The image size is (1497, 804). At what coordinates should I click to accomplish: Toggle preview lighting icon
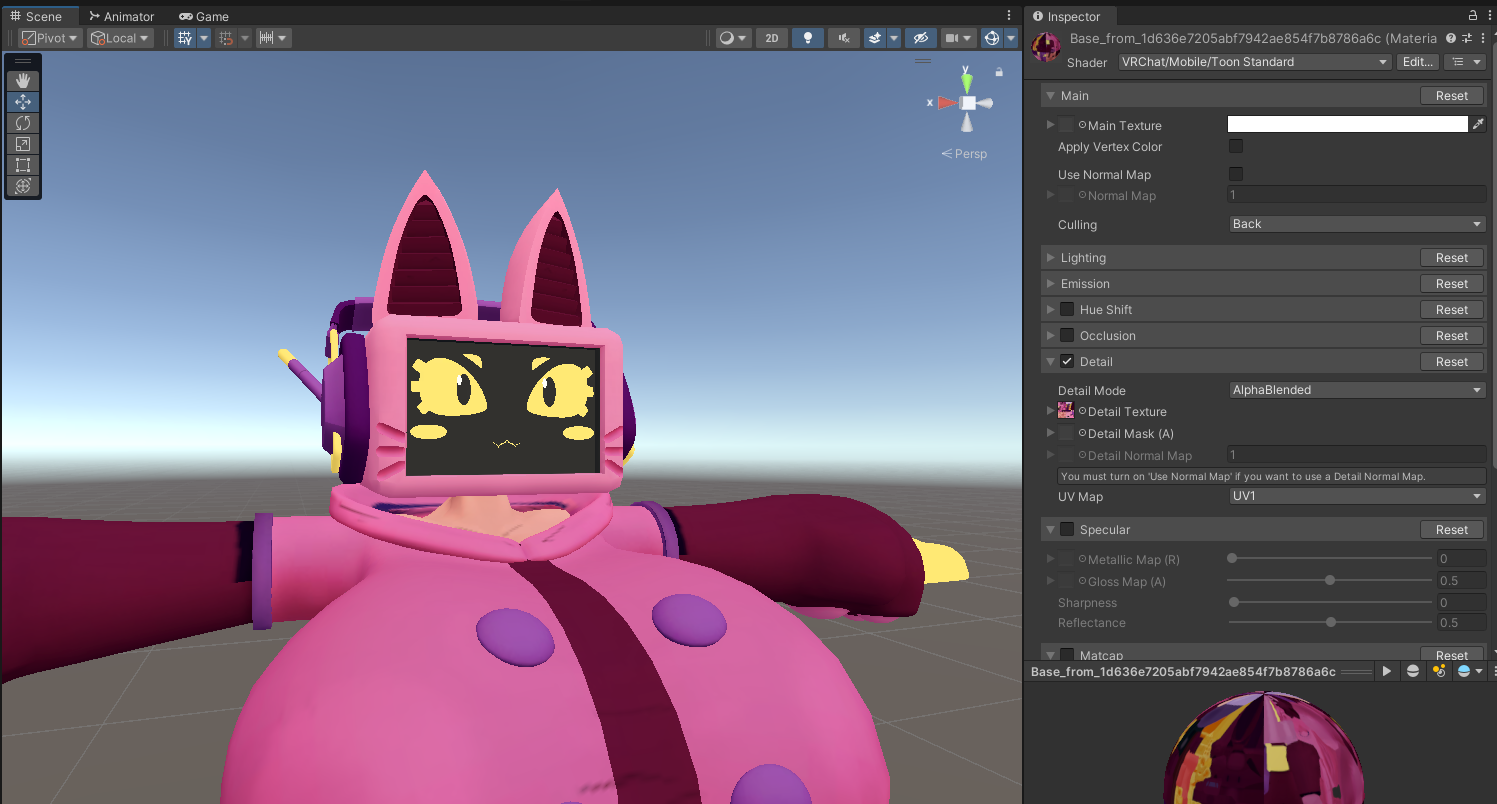click(1439, 671)
